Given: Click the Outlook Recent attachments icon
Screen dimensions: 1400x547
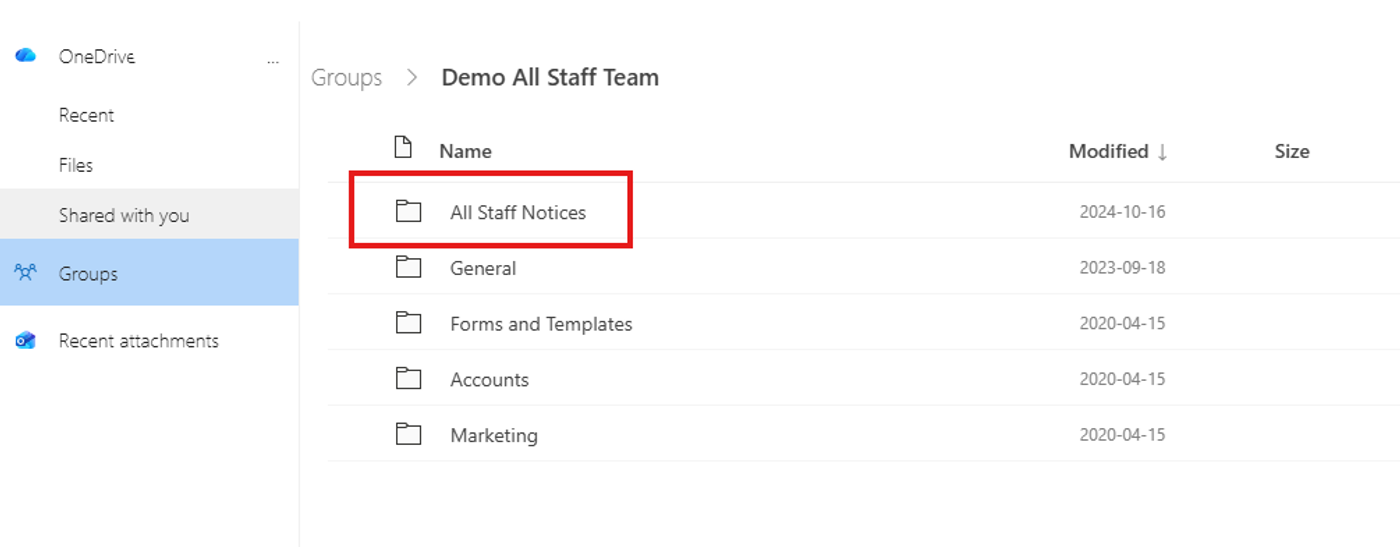Looking at the screenshot, I should [x=25, y=341].
